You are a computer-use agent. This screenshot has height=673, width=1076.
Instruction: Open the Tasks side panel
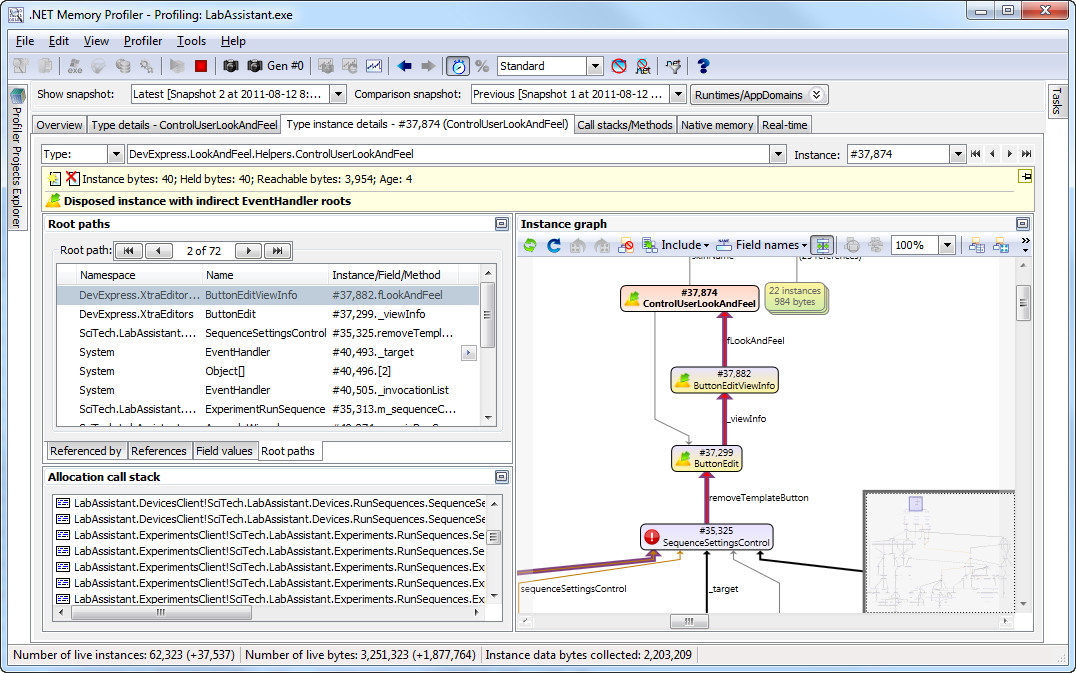[1056, 101]
